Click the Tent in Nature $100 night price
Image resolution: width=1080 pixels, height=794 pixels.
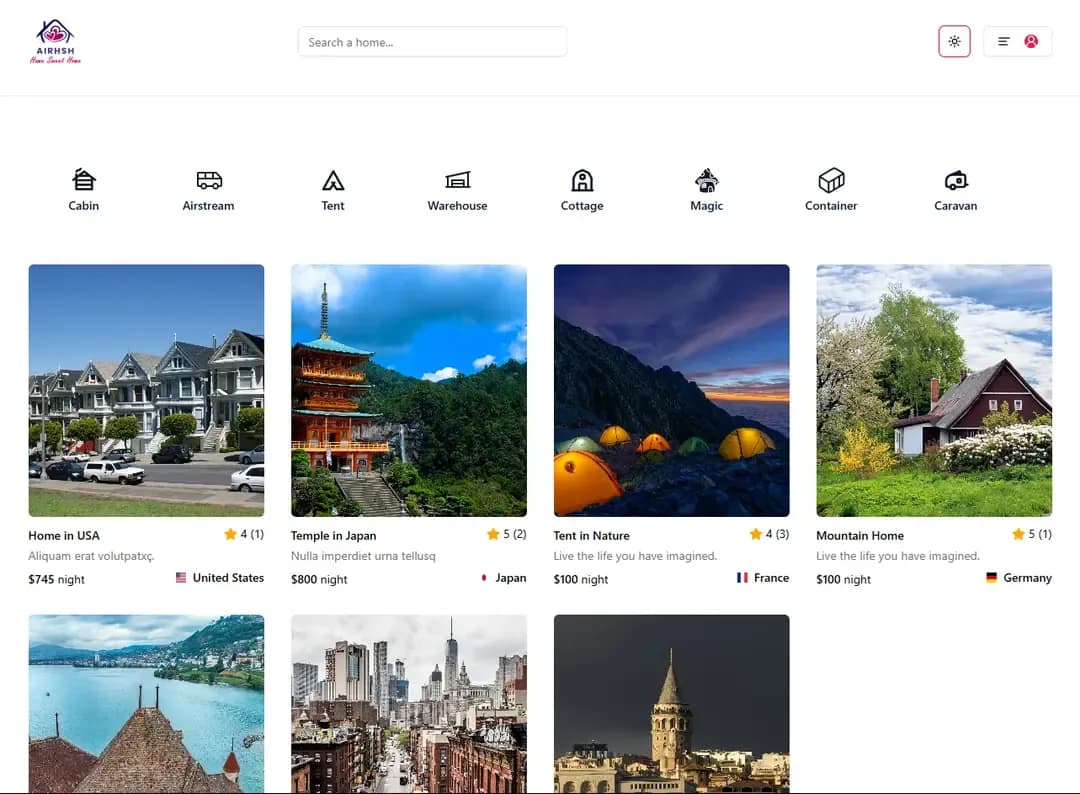(x=581, y=580)
